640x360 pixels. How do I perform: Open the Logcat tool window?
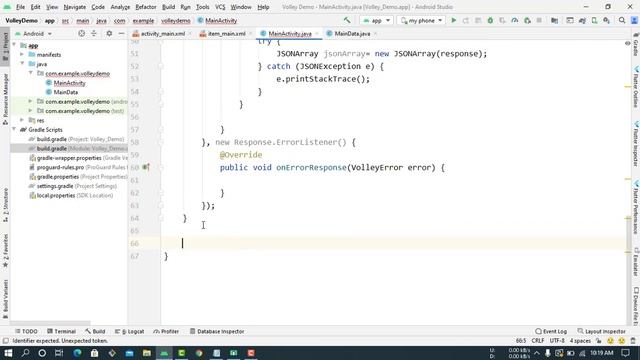tap(130, 331)
